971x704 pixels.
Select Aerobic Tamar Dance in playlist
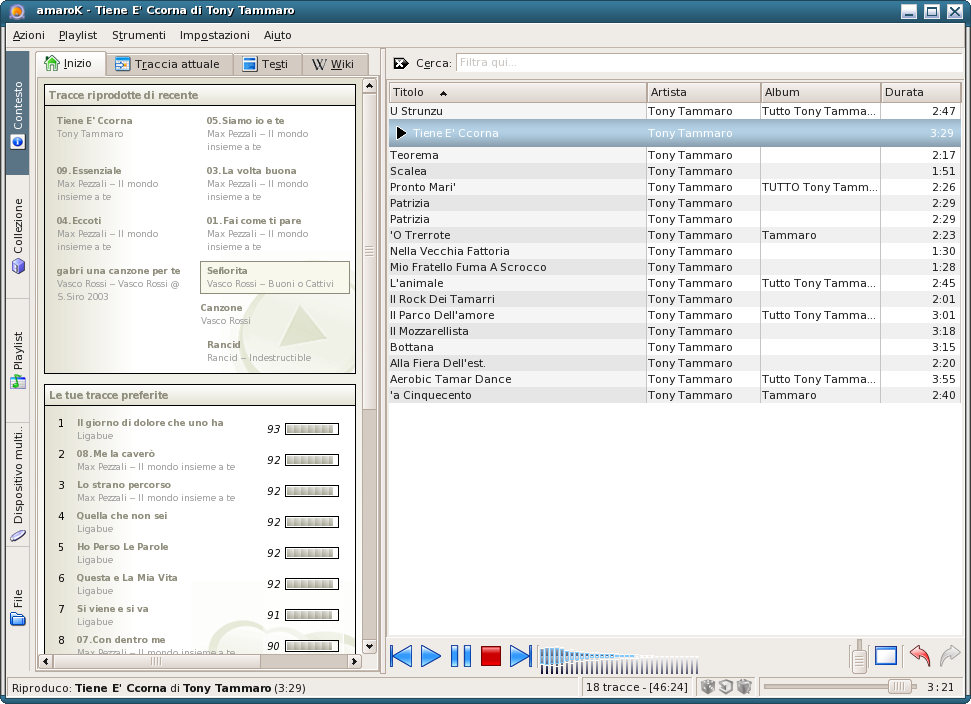pyautogui.click(x=675, y=380)
